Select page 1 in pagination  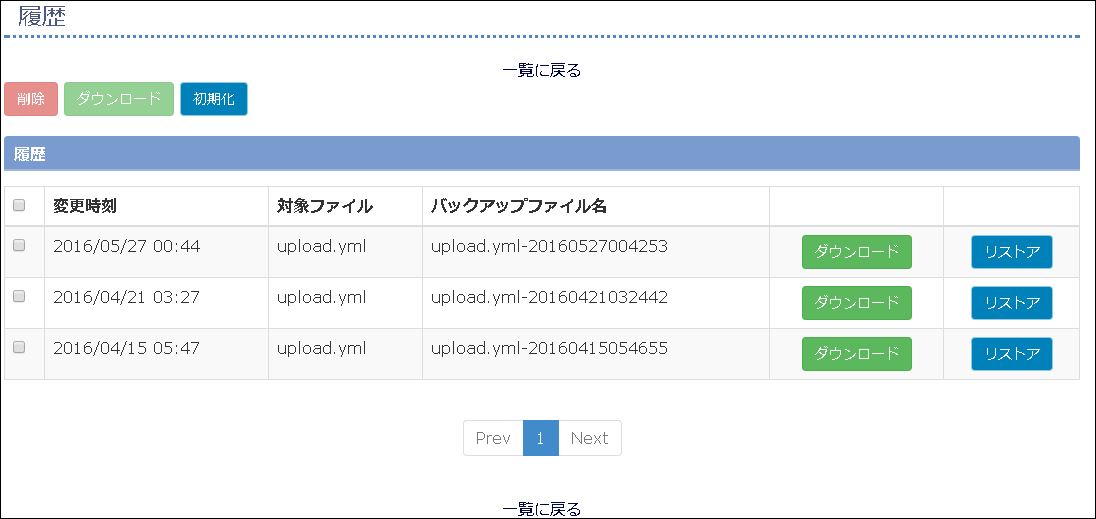point(541,438)
